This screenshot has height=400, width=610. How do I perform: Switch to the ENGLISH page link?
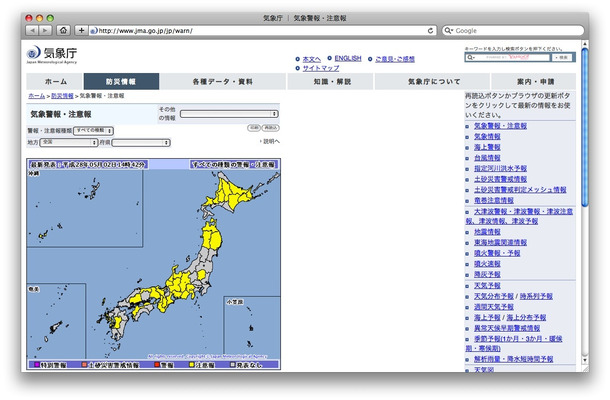click(x=348, y=58)
